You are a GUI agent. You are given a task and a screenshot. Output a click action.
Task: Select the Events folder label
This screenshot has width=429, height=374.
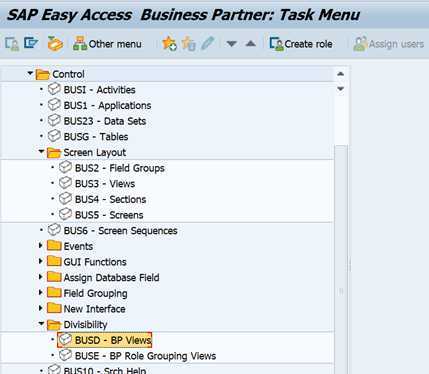(78, 246)
